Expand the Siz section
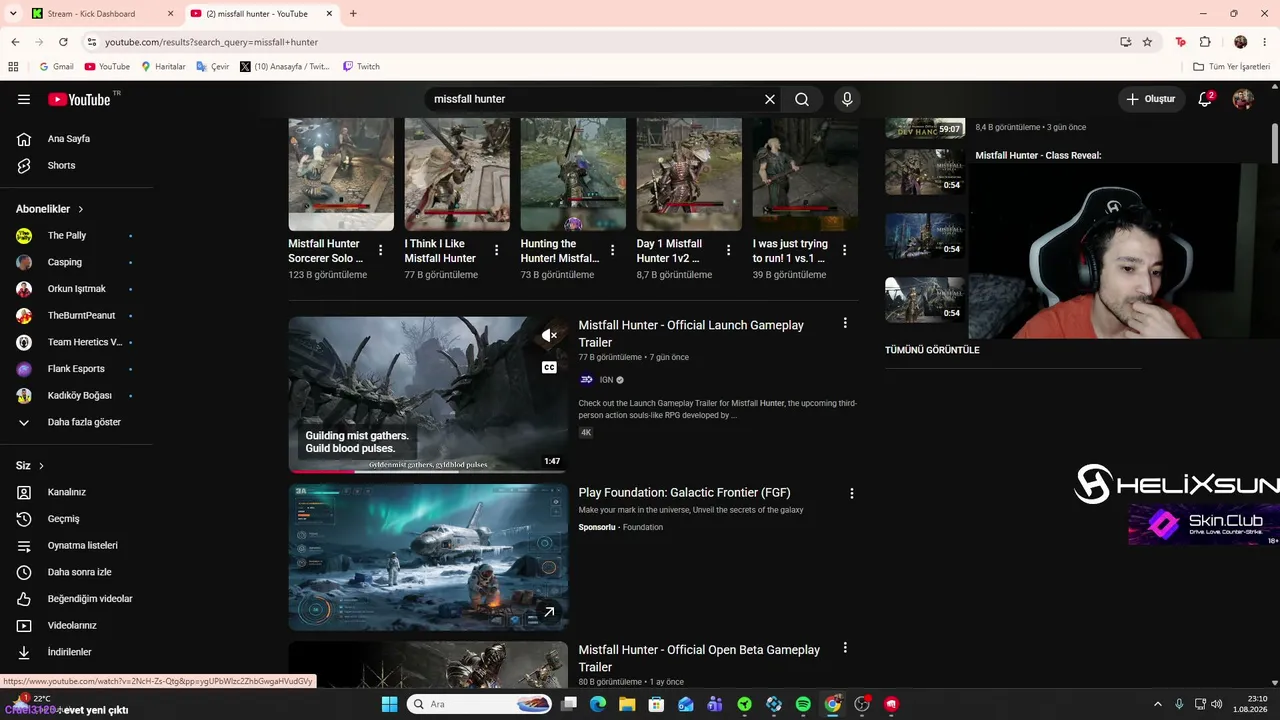Screen dimensions: 1280x720 click(30, 466)
